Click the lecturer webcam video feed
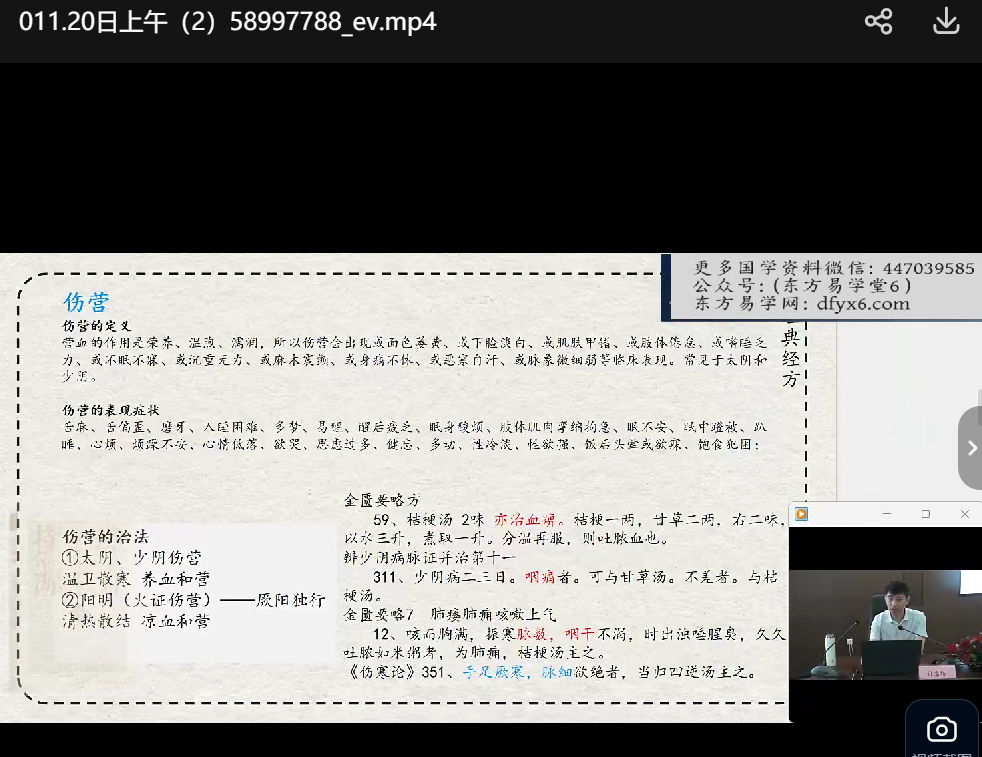This screenshot has height=757, width=982. [x=885, y=624]
